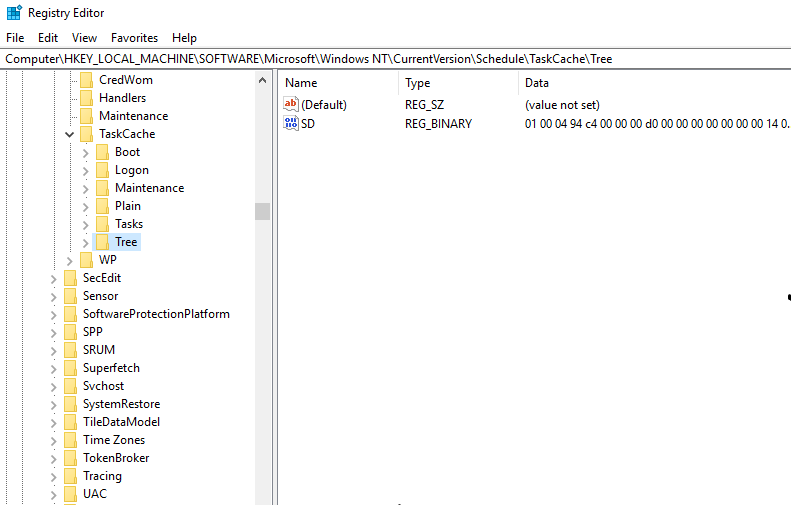Viewport: 791px width, 505px height.
Task: Click the Svchost folder icon
Action: [x=70, y=386]
